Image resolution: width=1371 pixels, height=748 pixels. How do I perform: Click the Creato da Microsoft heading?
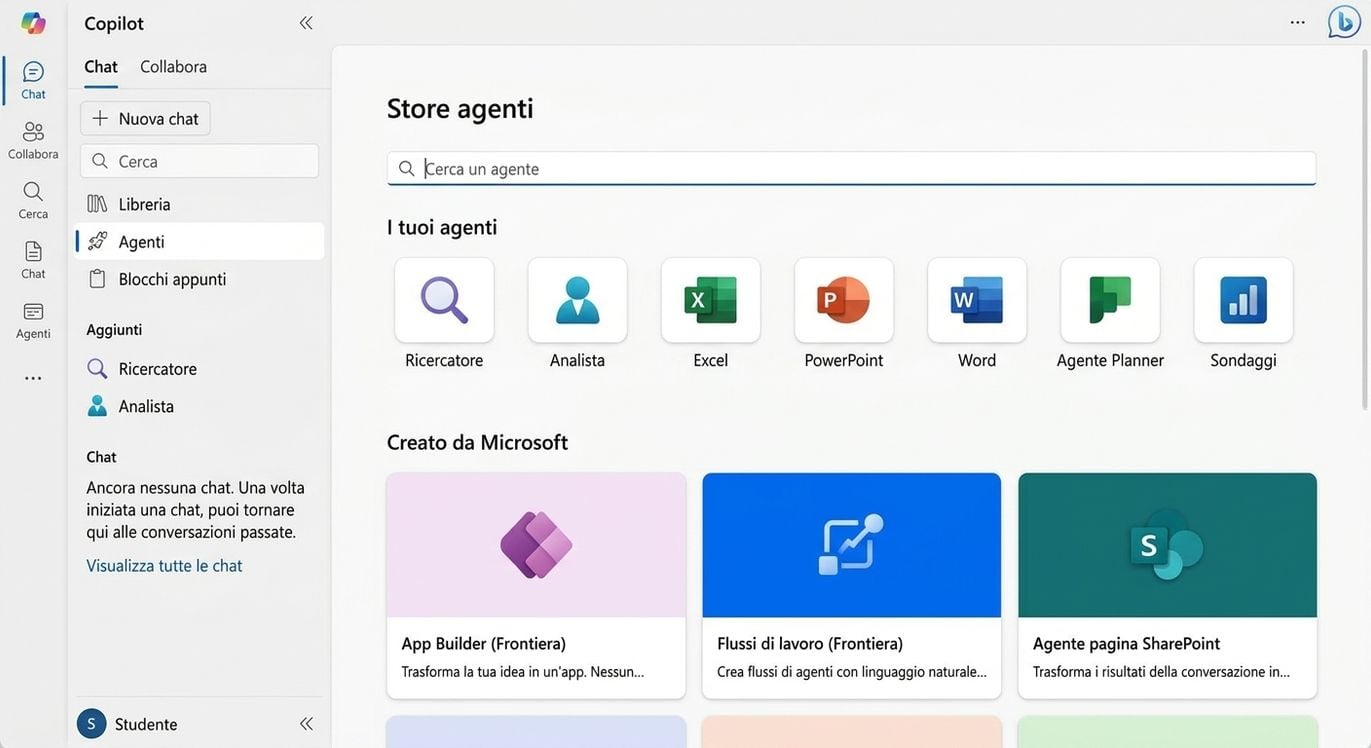(x=477, y=442)
